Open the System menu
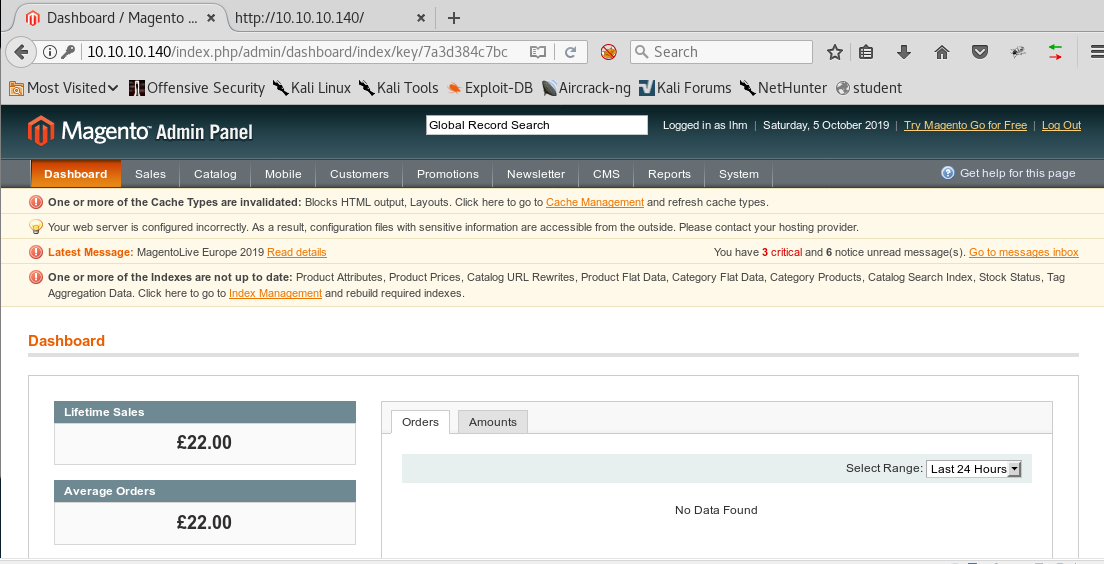The image size is (1104, 564). click(x=738, y=174)
